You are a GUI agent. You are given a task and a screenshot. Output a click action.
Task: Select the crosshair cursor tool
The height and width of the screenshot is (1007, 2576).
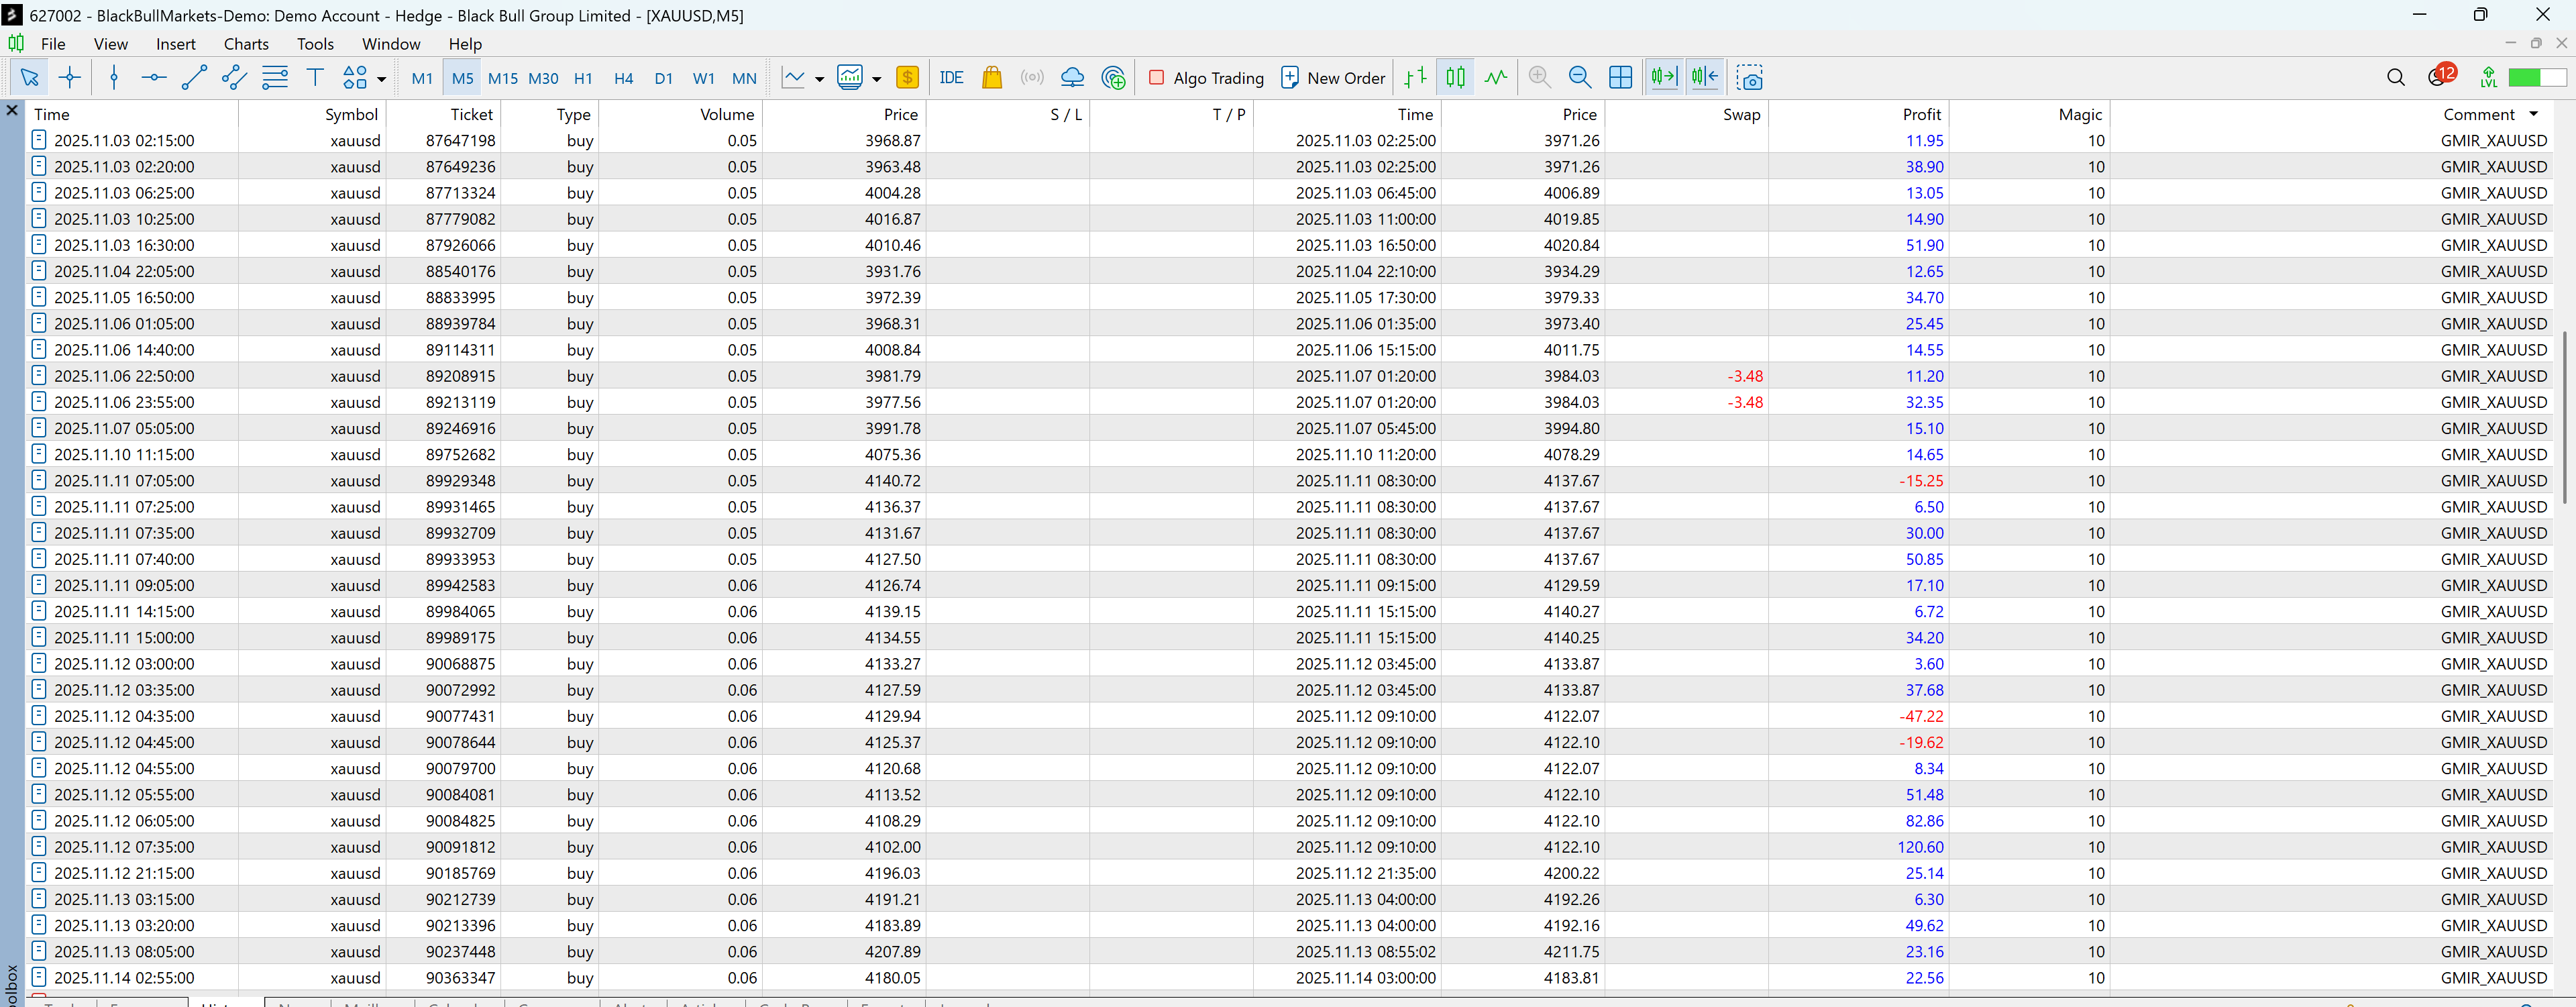(x=70, y=78)
